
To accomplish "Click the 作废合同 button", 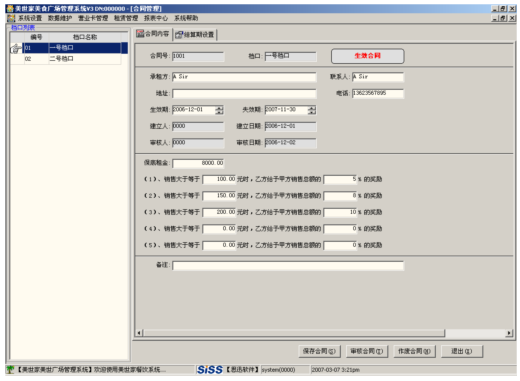I will 414,351.
